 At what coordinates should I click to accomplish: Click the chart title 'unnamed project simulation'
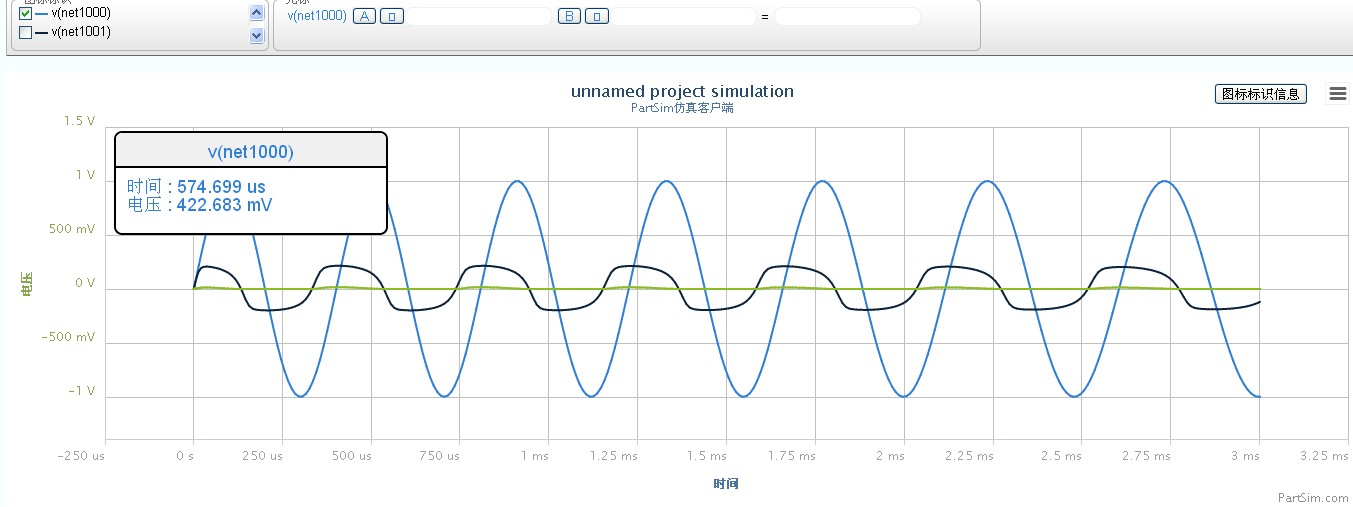pyautogui.click(x=682, y=91)
